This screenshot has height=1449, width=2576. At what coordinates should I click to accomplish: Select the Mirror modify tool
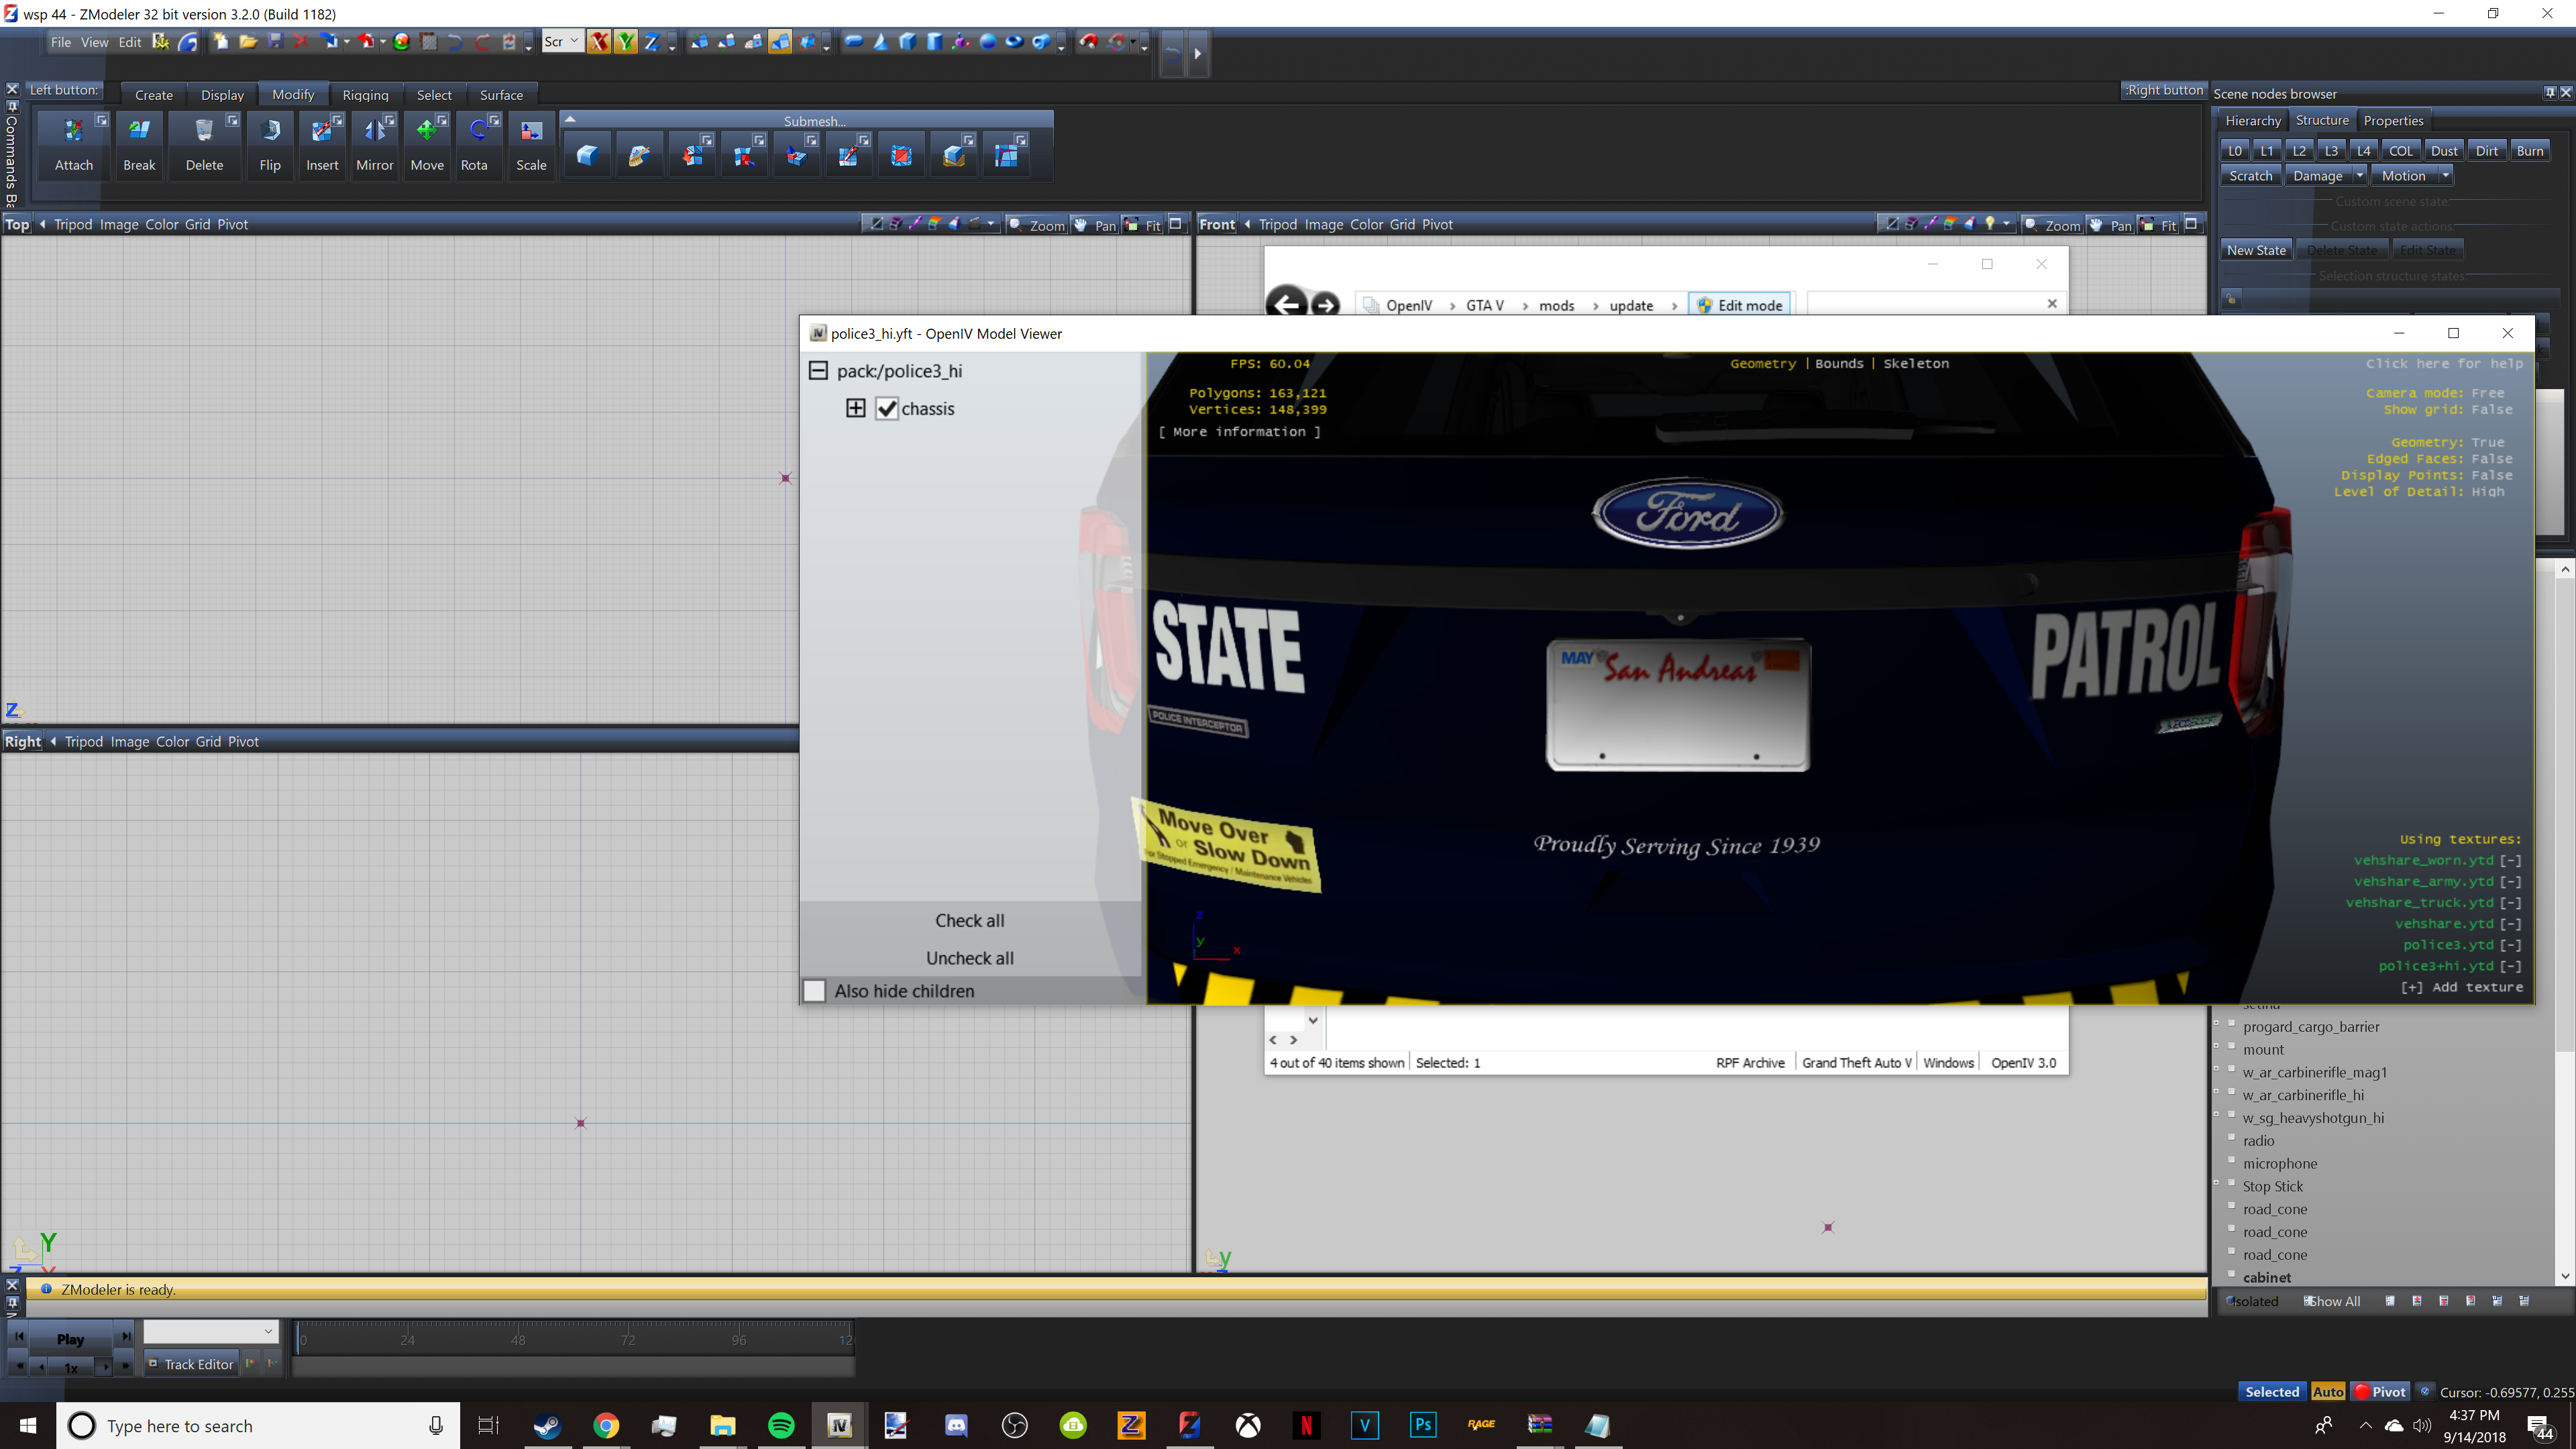pos(374,131)
